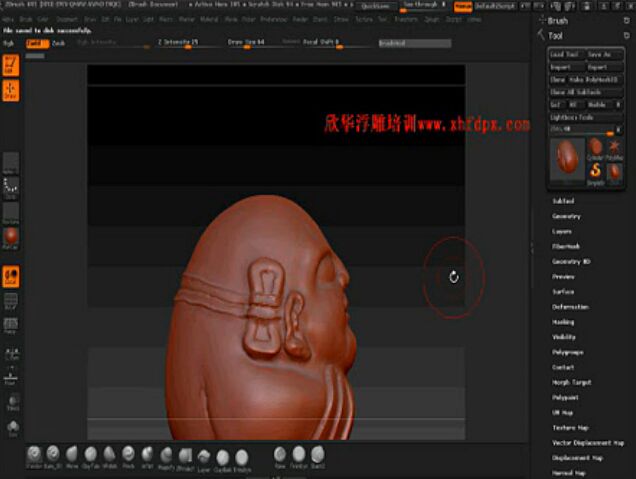Click the Save As button in Tool panel

pos(604,54)
